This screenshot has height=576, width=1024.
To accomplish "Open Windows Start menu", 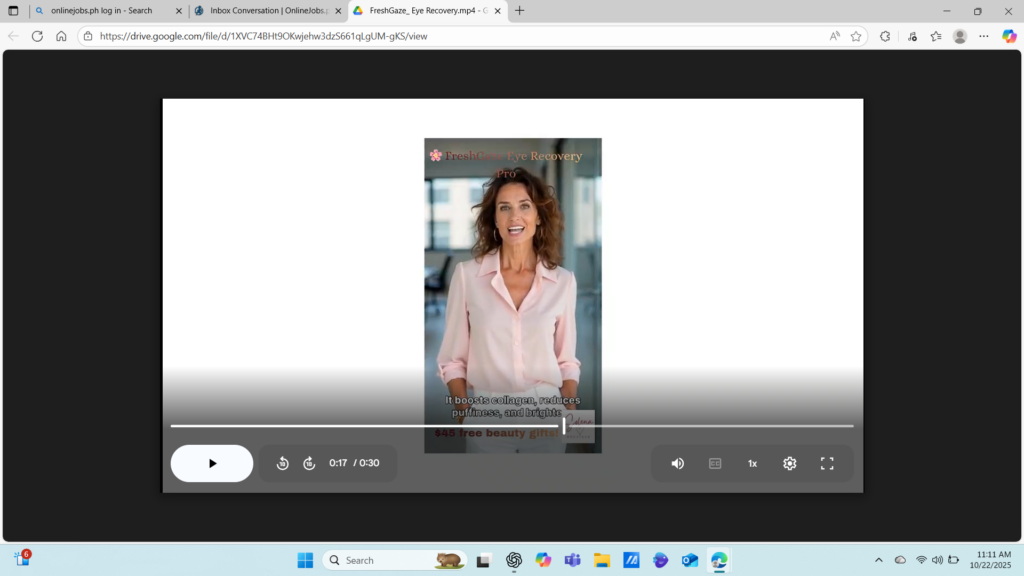I will [305, 560].
